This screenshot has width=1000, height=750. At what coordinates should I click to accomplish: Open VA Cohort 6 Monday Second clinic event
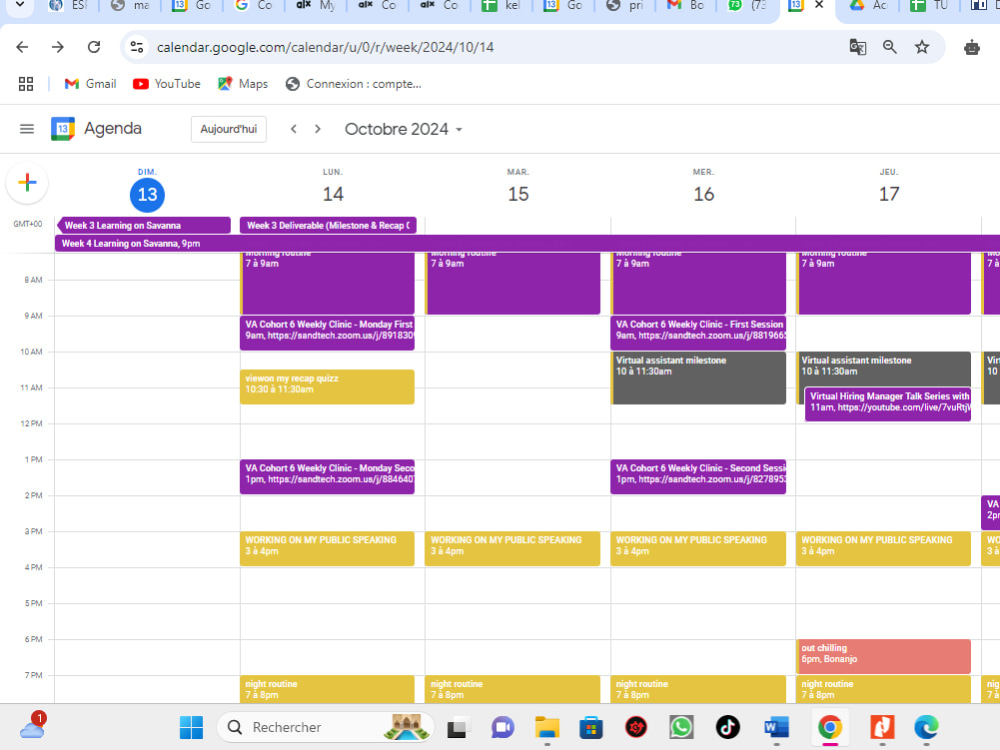327,476
